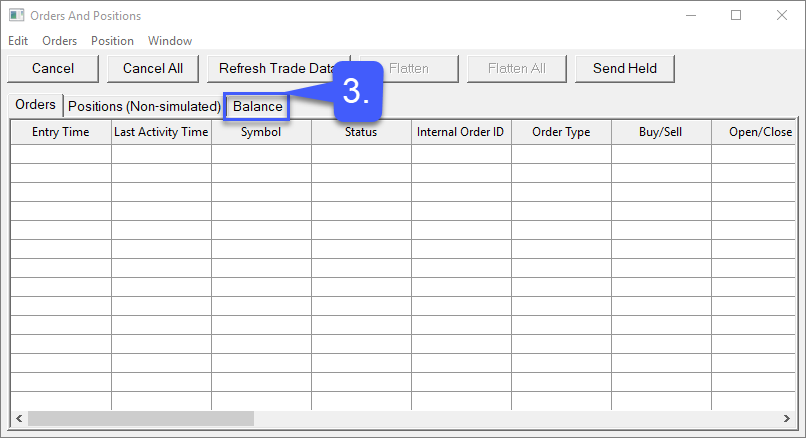Switch to the Balance tab

coord(258,106)
